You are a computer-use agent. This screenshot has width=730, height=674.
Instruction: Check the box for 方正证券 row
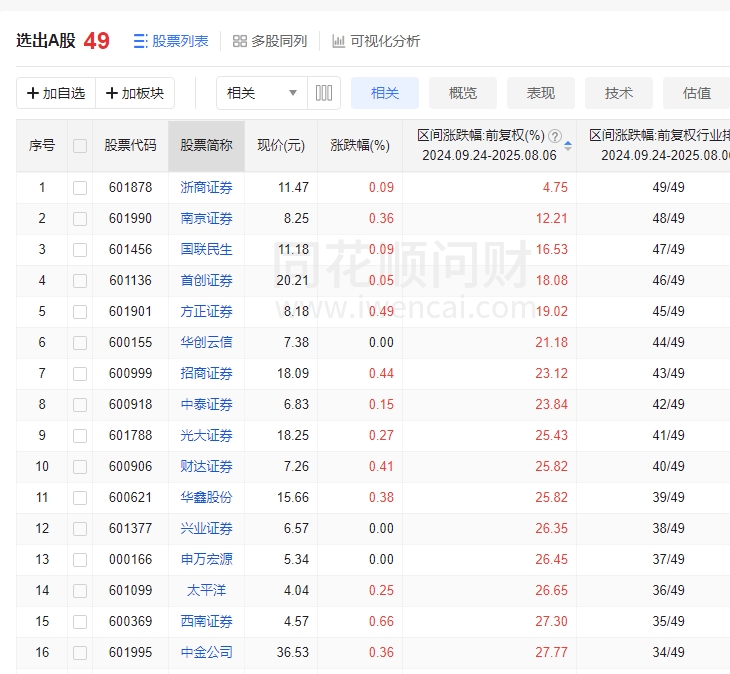pos(80,311)
